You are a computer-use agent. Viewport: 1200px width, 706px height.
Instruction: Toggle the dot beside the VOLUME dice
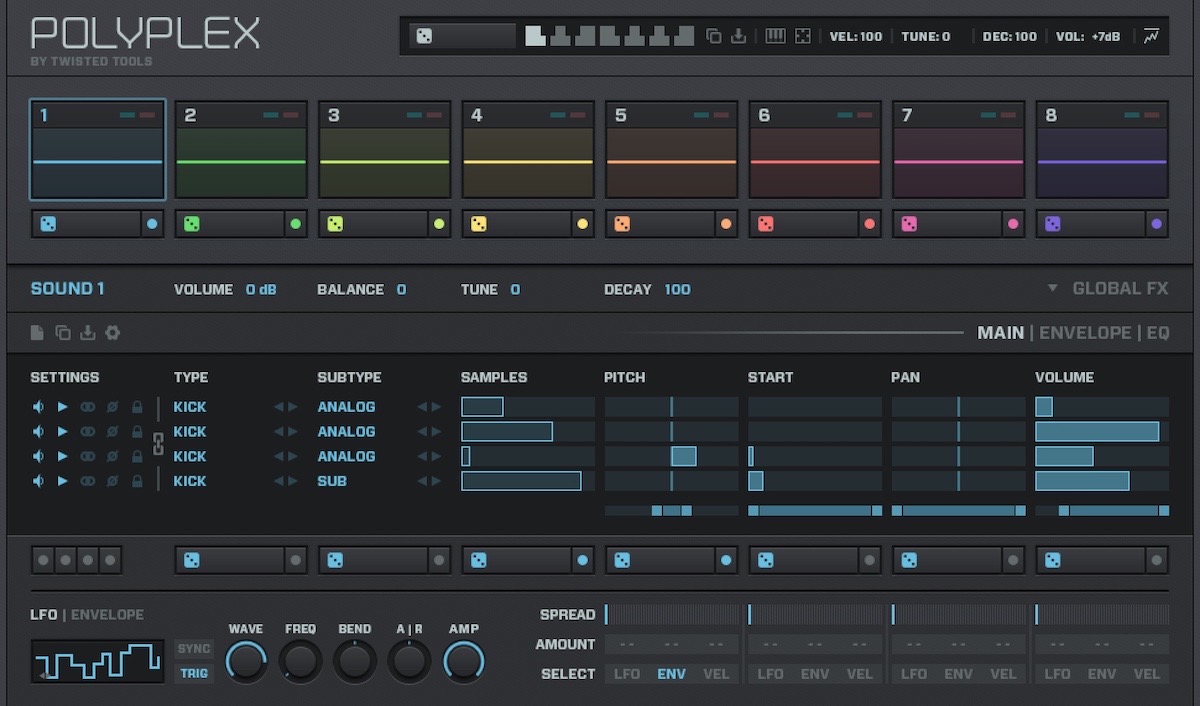pos(1157,560)
